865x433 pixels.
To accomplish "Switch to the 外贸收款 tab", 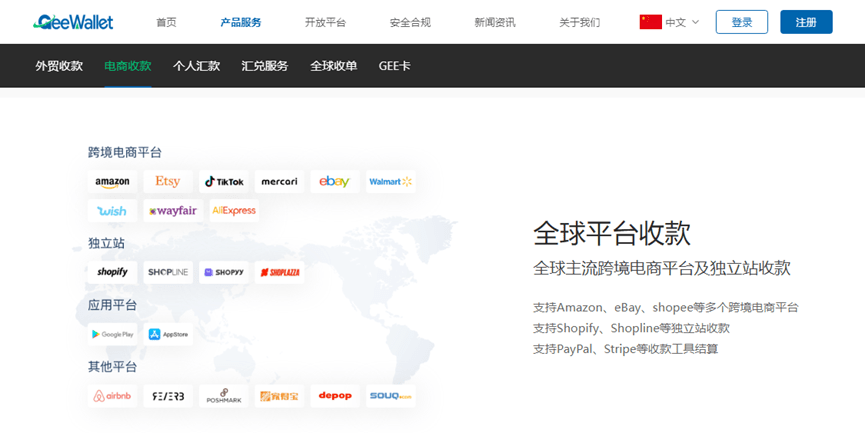I will click(59, 66).
